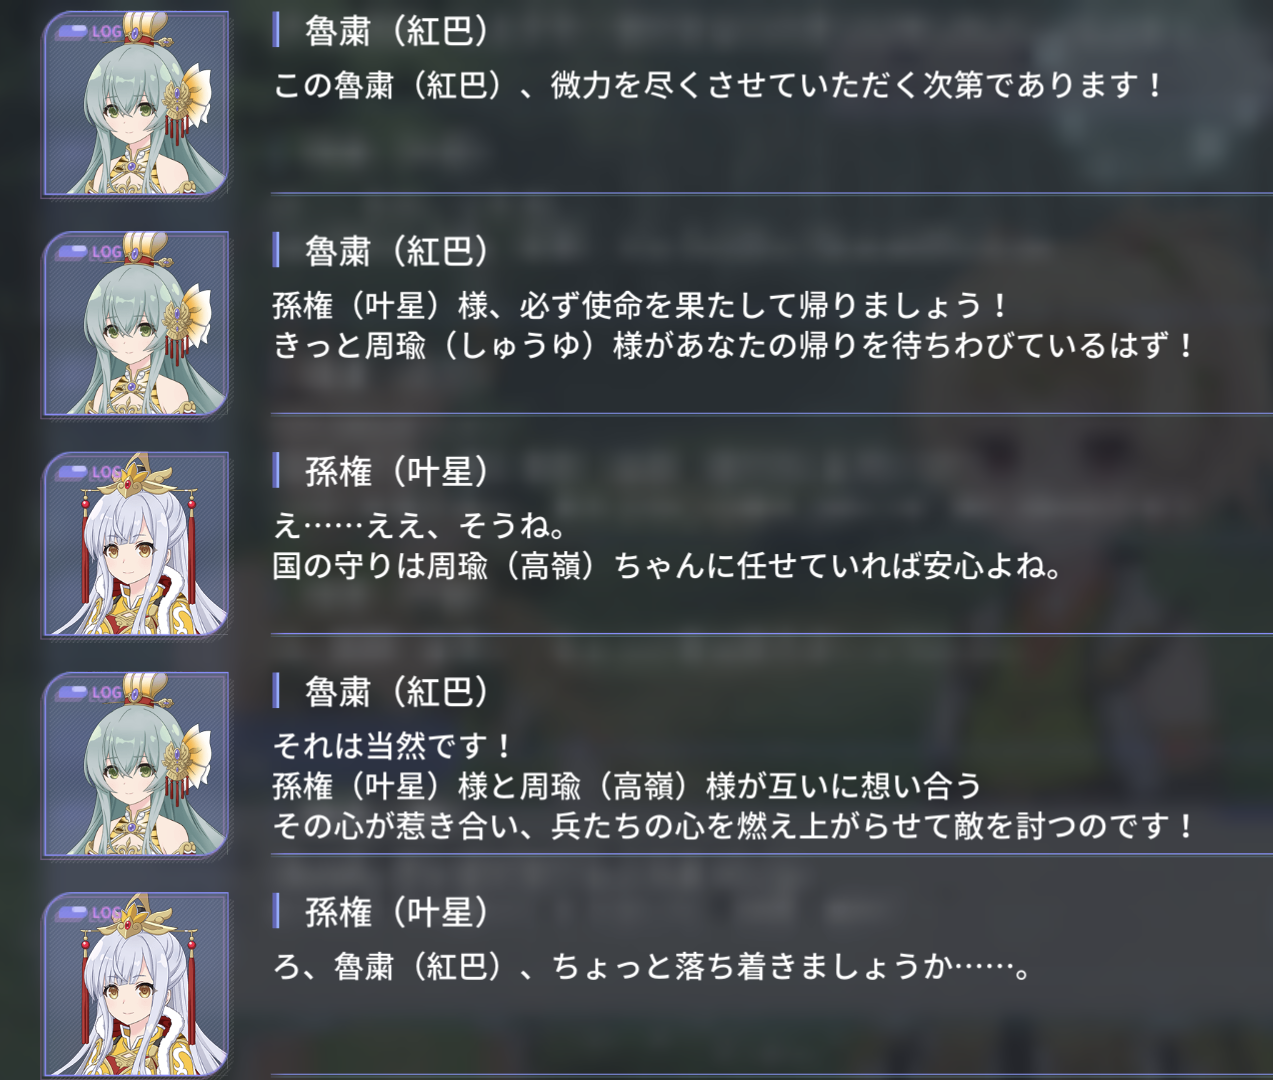This screenshot has width=1273, height=1080.
Task: Click the LOG badge beside the え……ええ、そうね line
Action: pos(89,471)
